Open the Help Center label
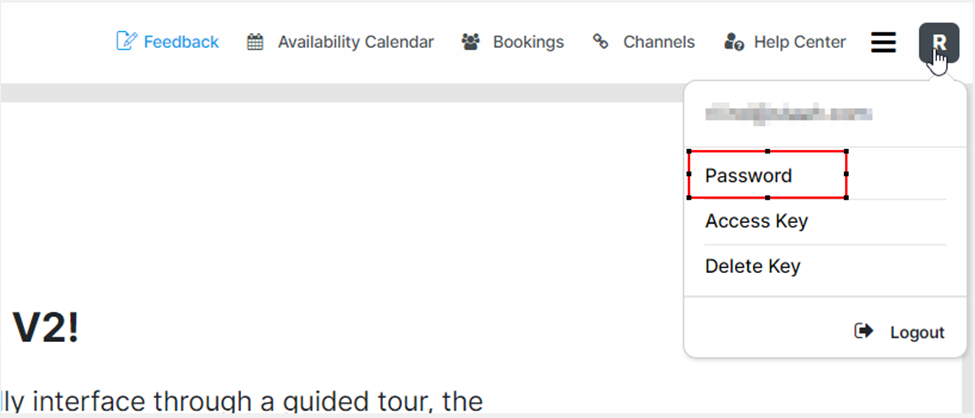 point(799,42)
